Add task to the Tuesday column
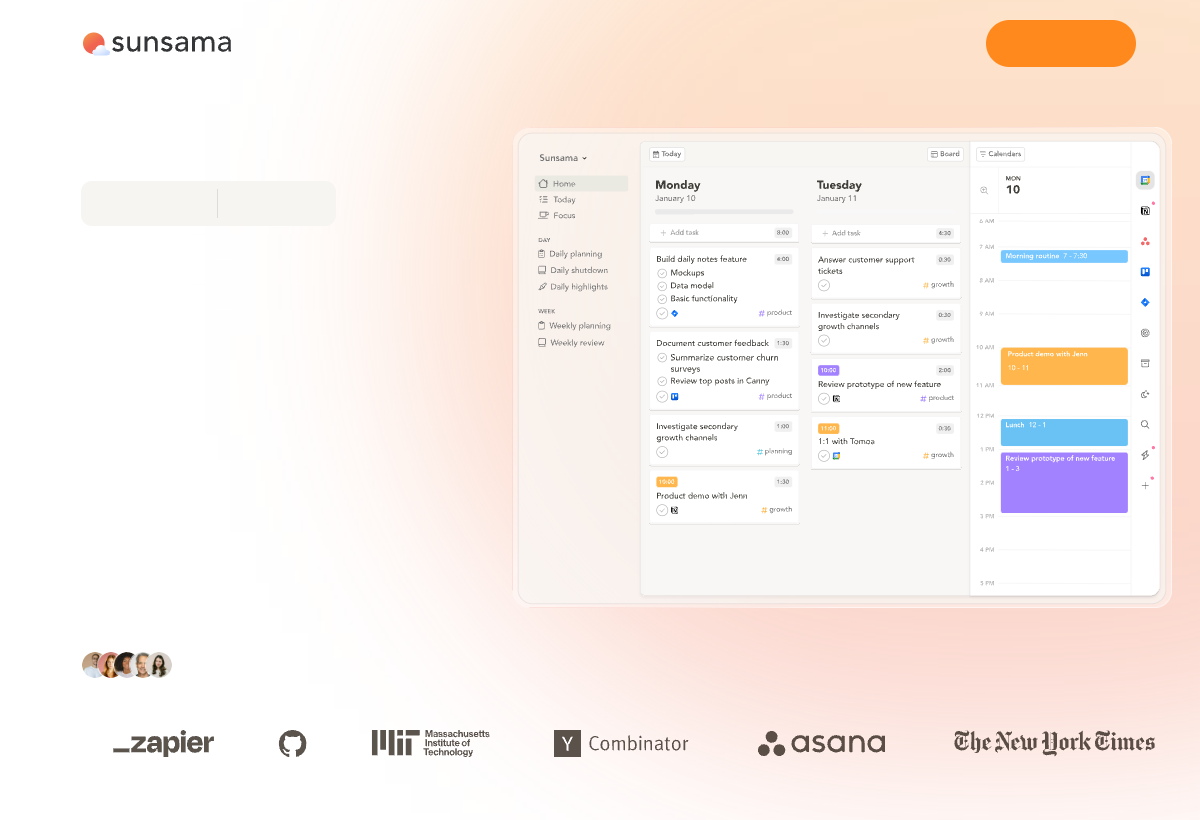Screen dimensions: 1200x820 tap(886, 233)
